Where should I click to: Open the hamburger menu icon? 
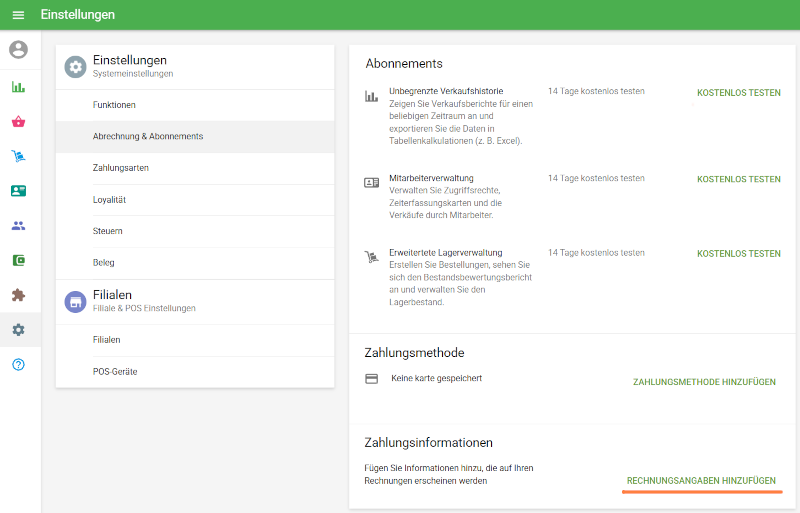pos(18,15)
